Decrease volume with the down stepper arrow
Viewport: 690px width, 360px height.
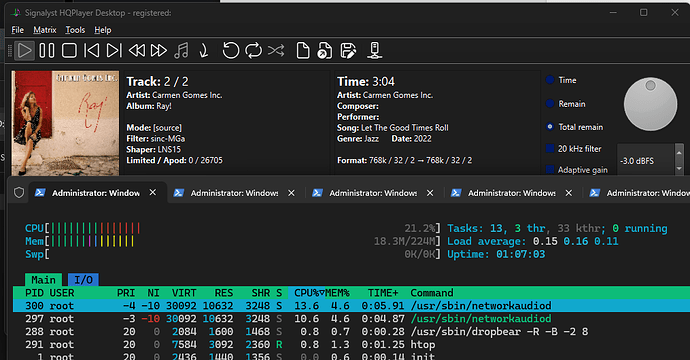coord(679,169)
